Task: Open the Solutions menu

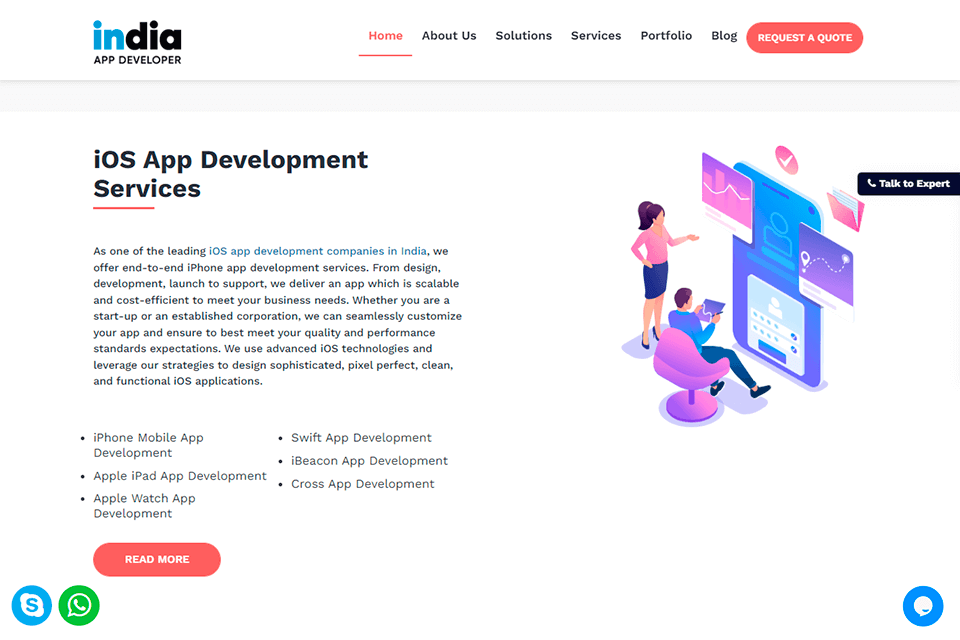Action: 523,36
